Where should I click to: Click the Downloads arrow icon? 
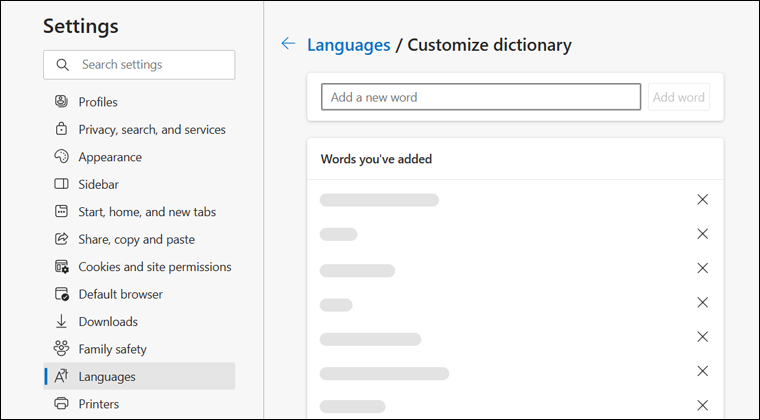pos(61,322)
